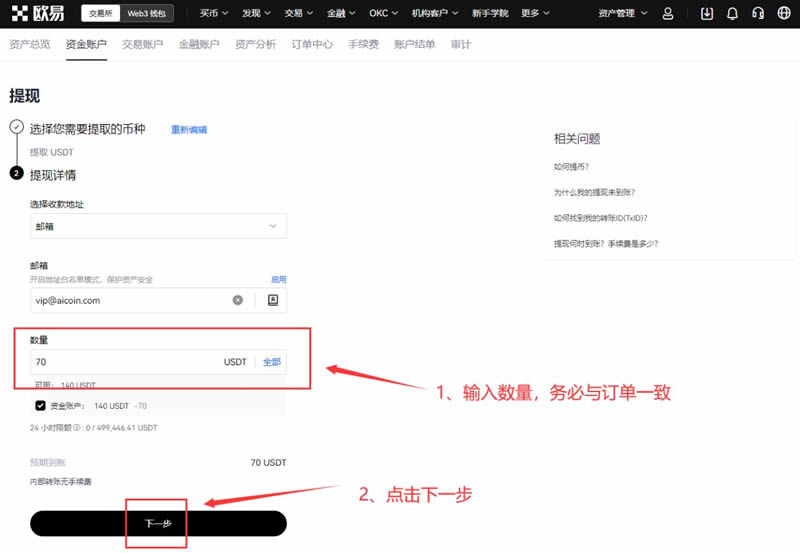Switch to the 交易账户 tab
The height and width of the screenshot is (553, 800).
click(x=142, y=45)
